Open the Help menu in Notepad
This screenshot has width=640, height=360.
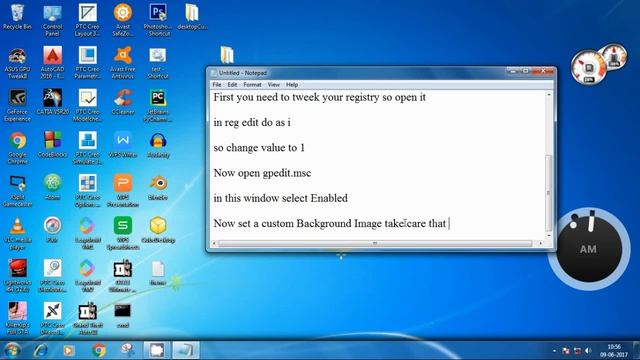tap(292, 84)
